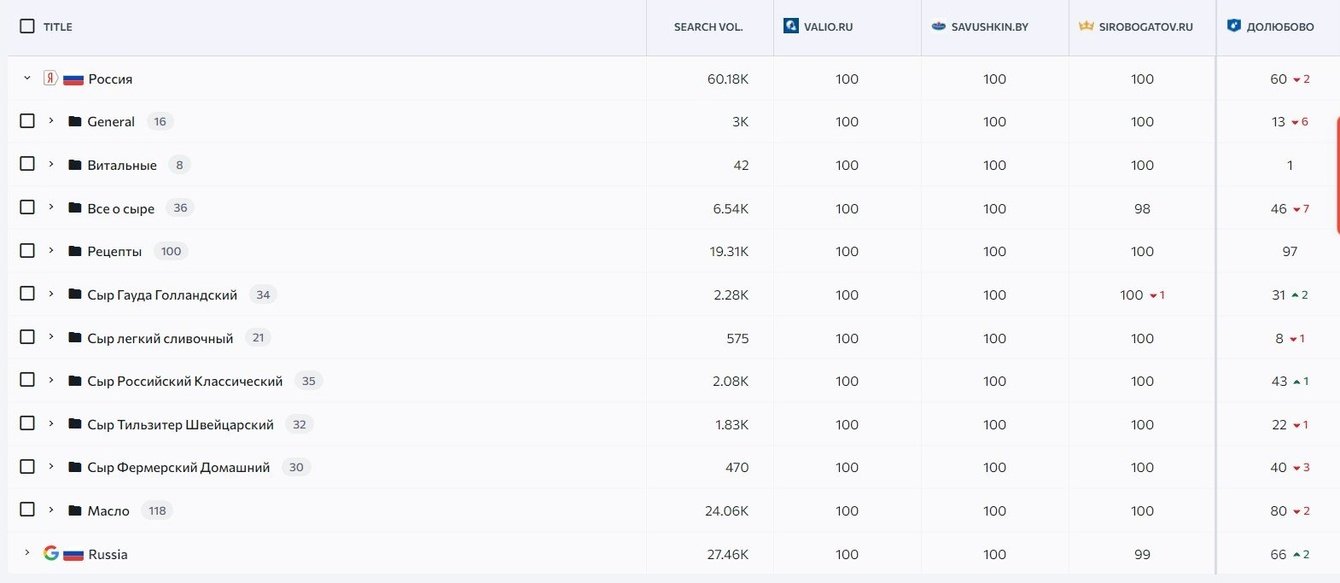The height and width of the screenshot is (583, 1340).
Task: Click the Savushkin.by logo icon
Action: click(938, 26)
